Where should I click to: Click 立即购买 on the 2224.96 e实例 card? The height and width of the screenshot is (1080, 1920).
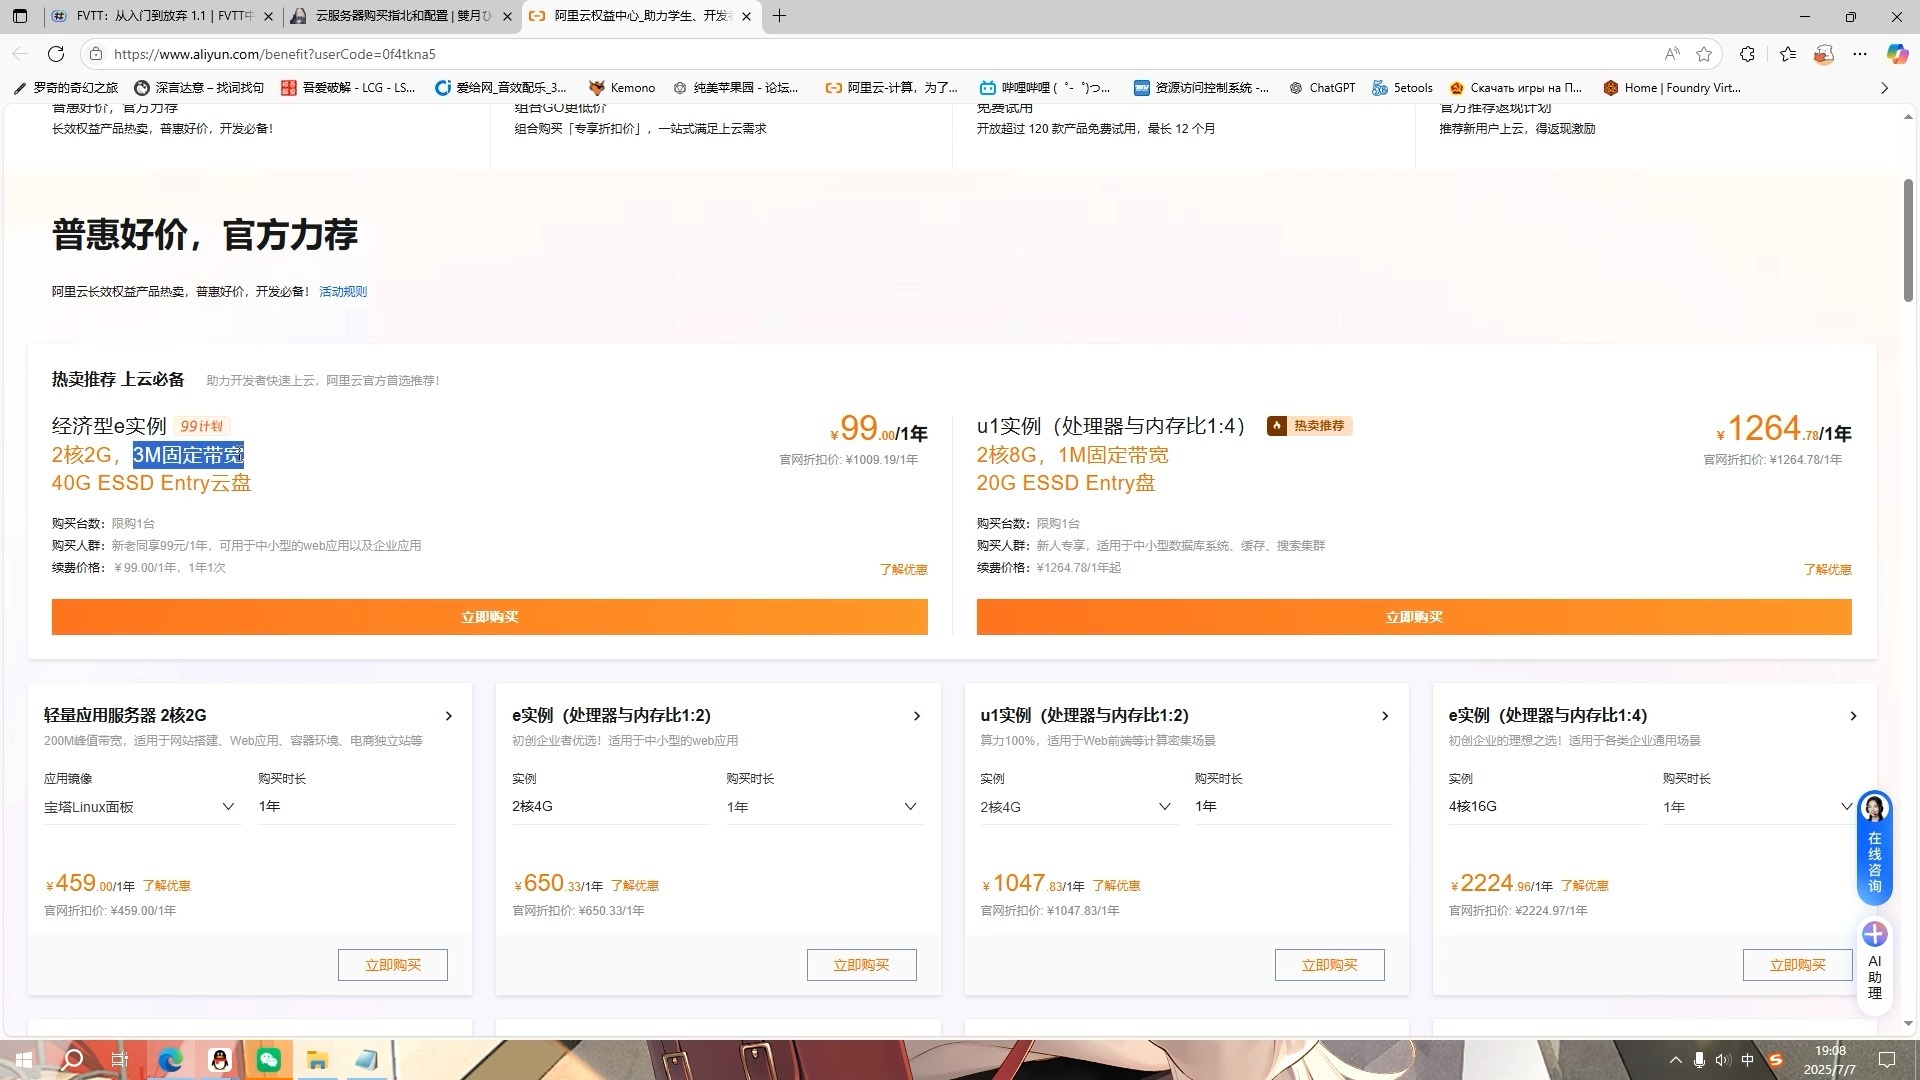pos(1797,965)
